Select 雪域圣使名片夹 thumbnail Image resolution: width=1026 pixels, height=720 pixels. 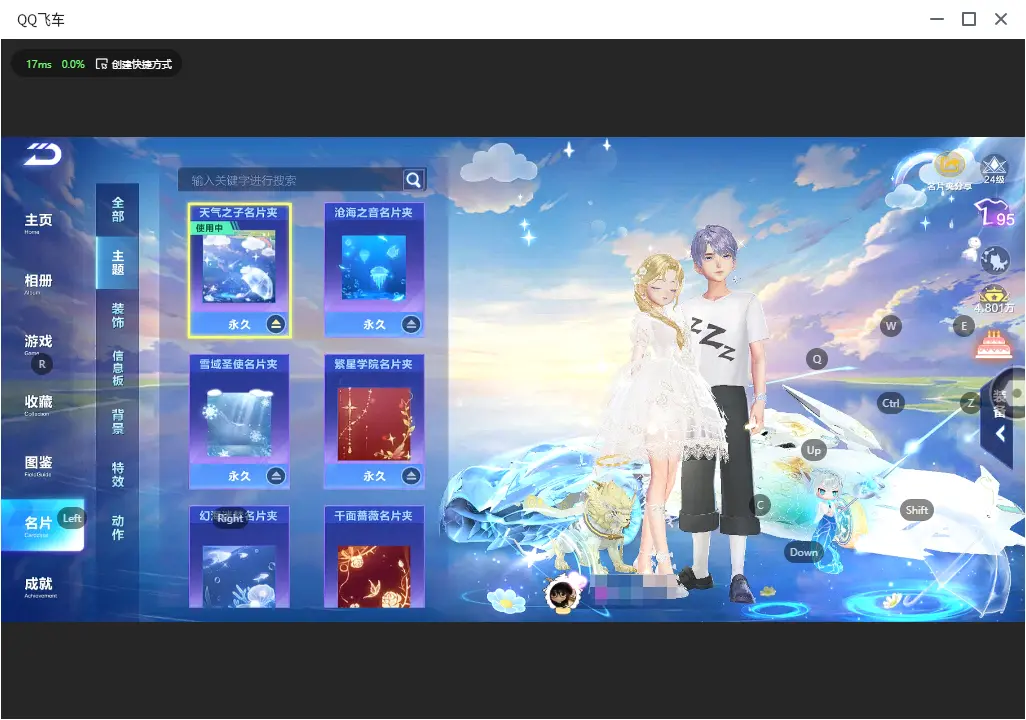point(239,422)
